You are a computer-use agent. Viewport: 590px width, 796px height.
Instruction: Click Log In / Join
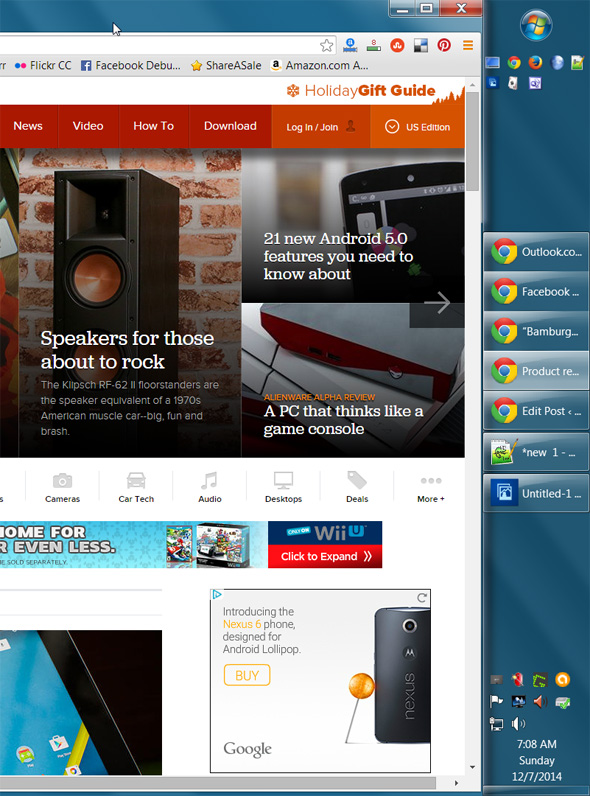coord(321,127)
